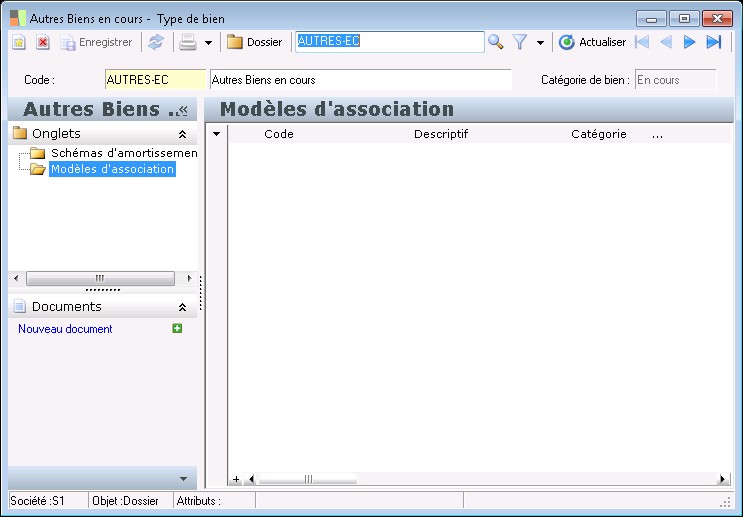Collapse the Documents section
The width and height of the screenshot is (743, 517).
coord(182,308)
